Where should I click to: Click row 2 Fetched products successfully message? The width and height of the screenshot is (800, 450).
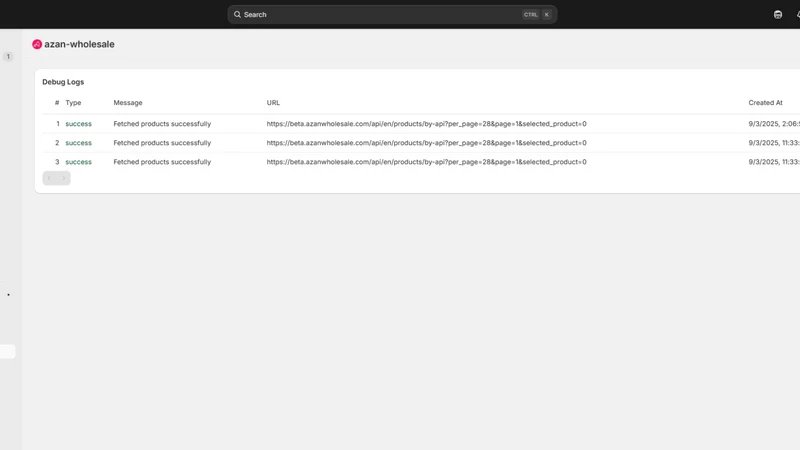coord(162,143)
